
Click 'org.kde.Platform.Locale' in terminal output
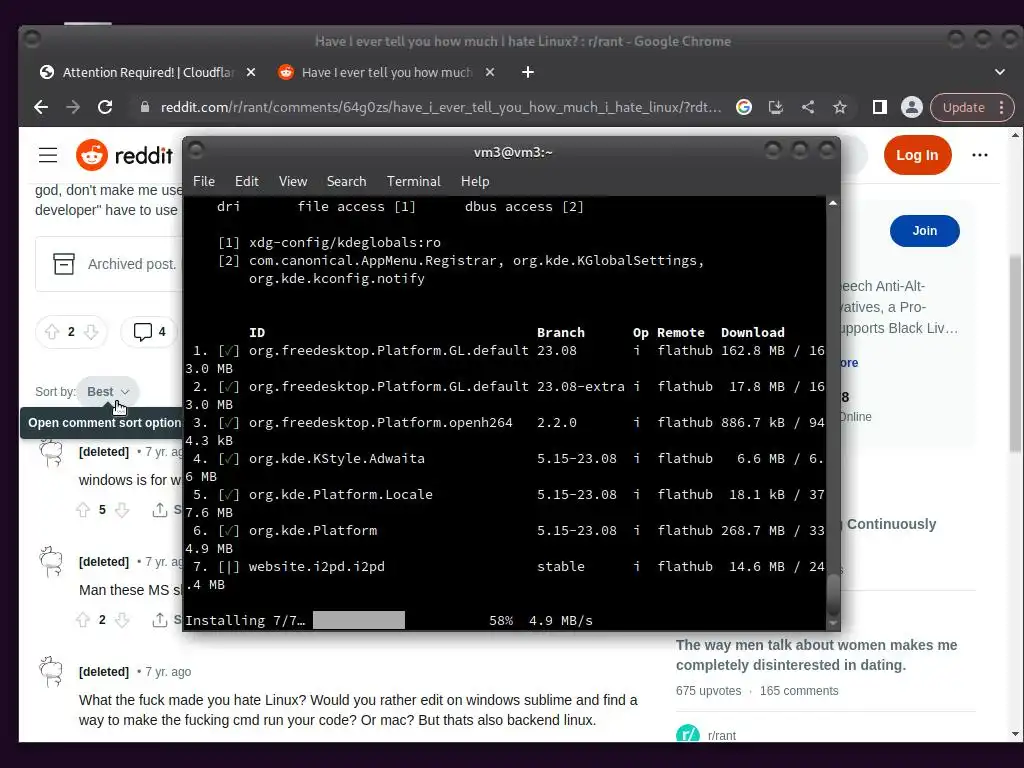(340, 494)
